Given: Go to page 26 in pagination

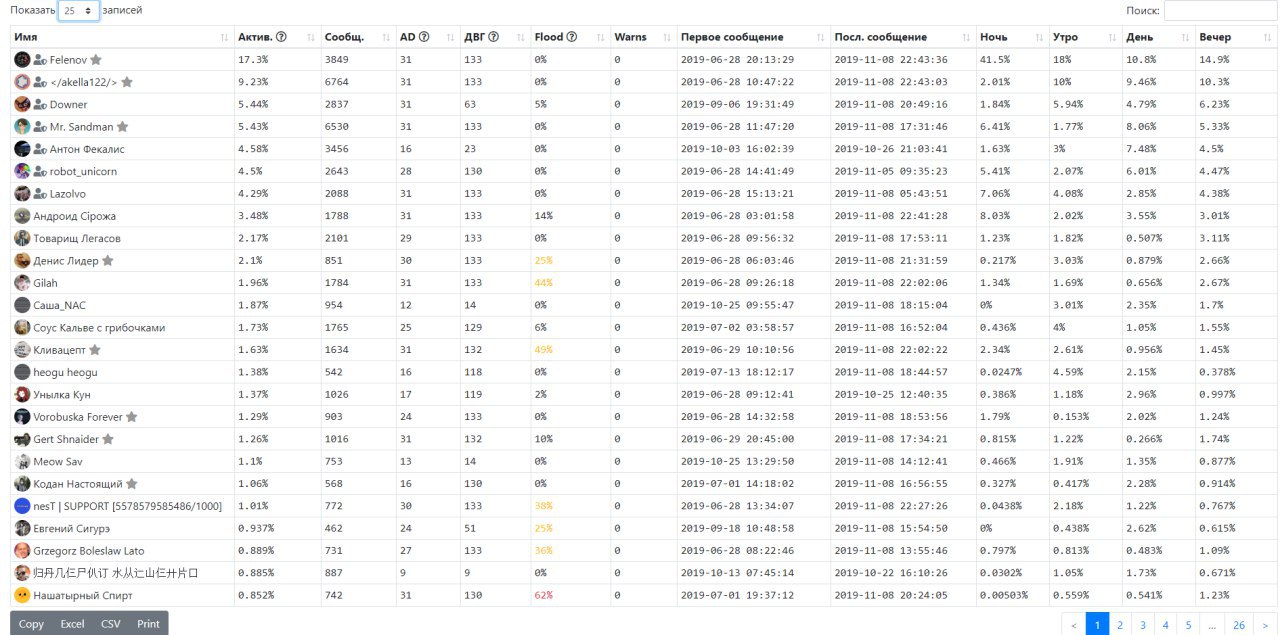Looking at the screenshot, I should (x=1239, y=625).
